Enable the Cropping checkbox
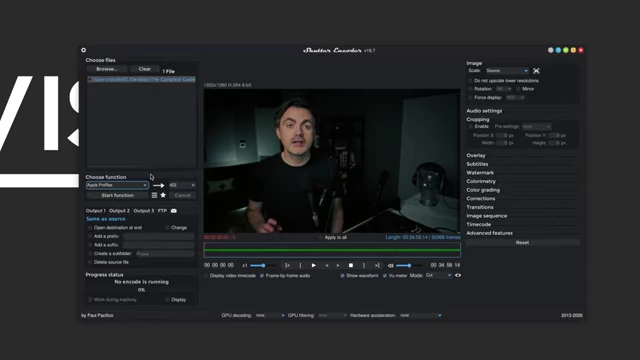Viewport: 640px width, 360px height. coord(471,127)
